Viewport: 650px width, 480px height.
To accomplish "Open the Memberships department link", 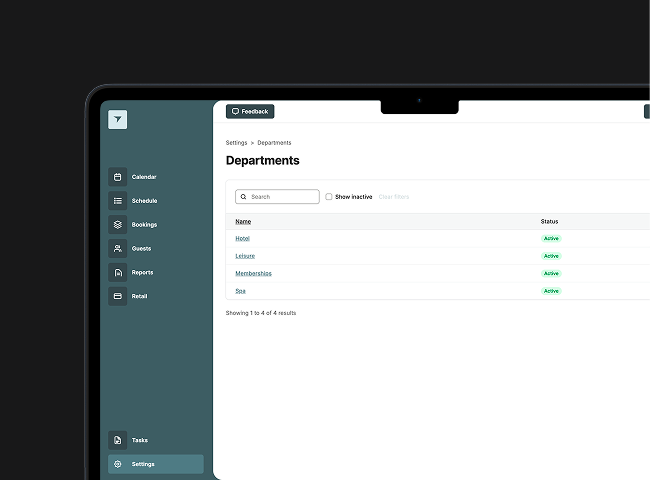I will tap(253, 273).
